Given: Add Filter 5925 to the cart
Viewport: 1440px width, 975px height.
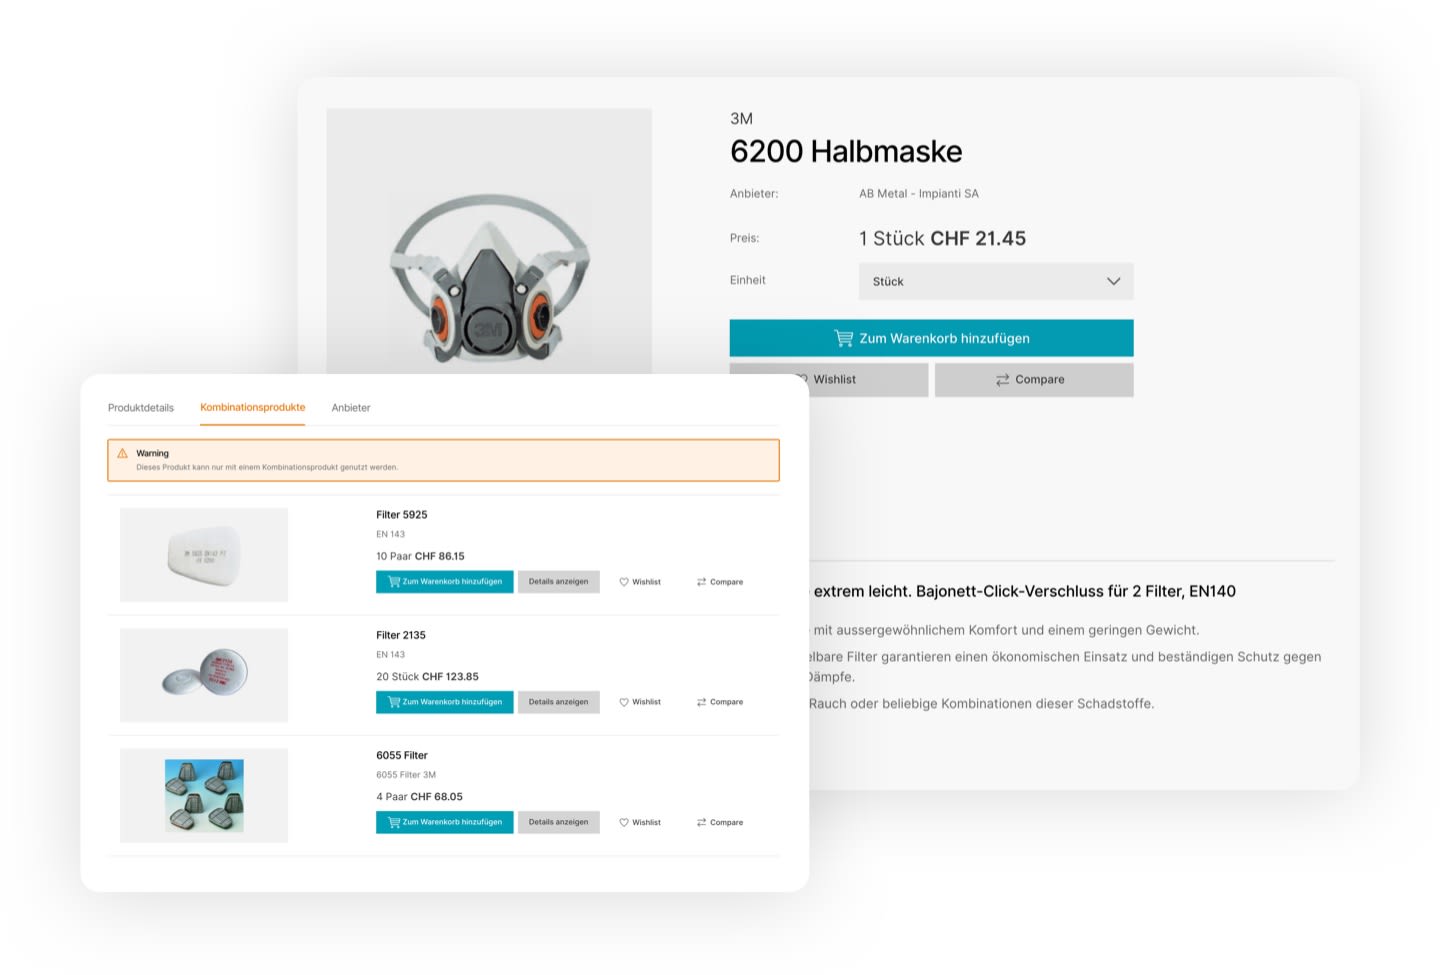Looking at the screenshot, I should pyautogui.click(x=445, y=582).
